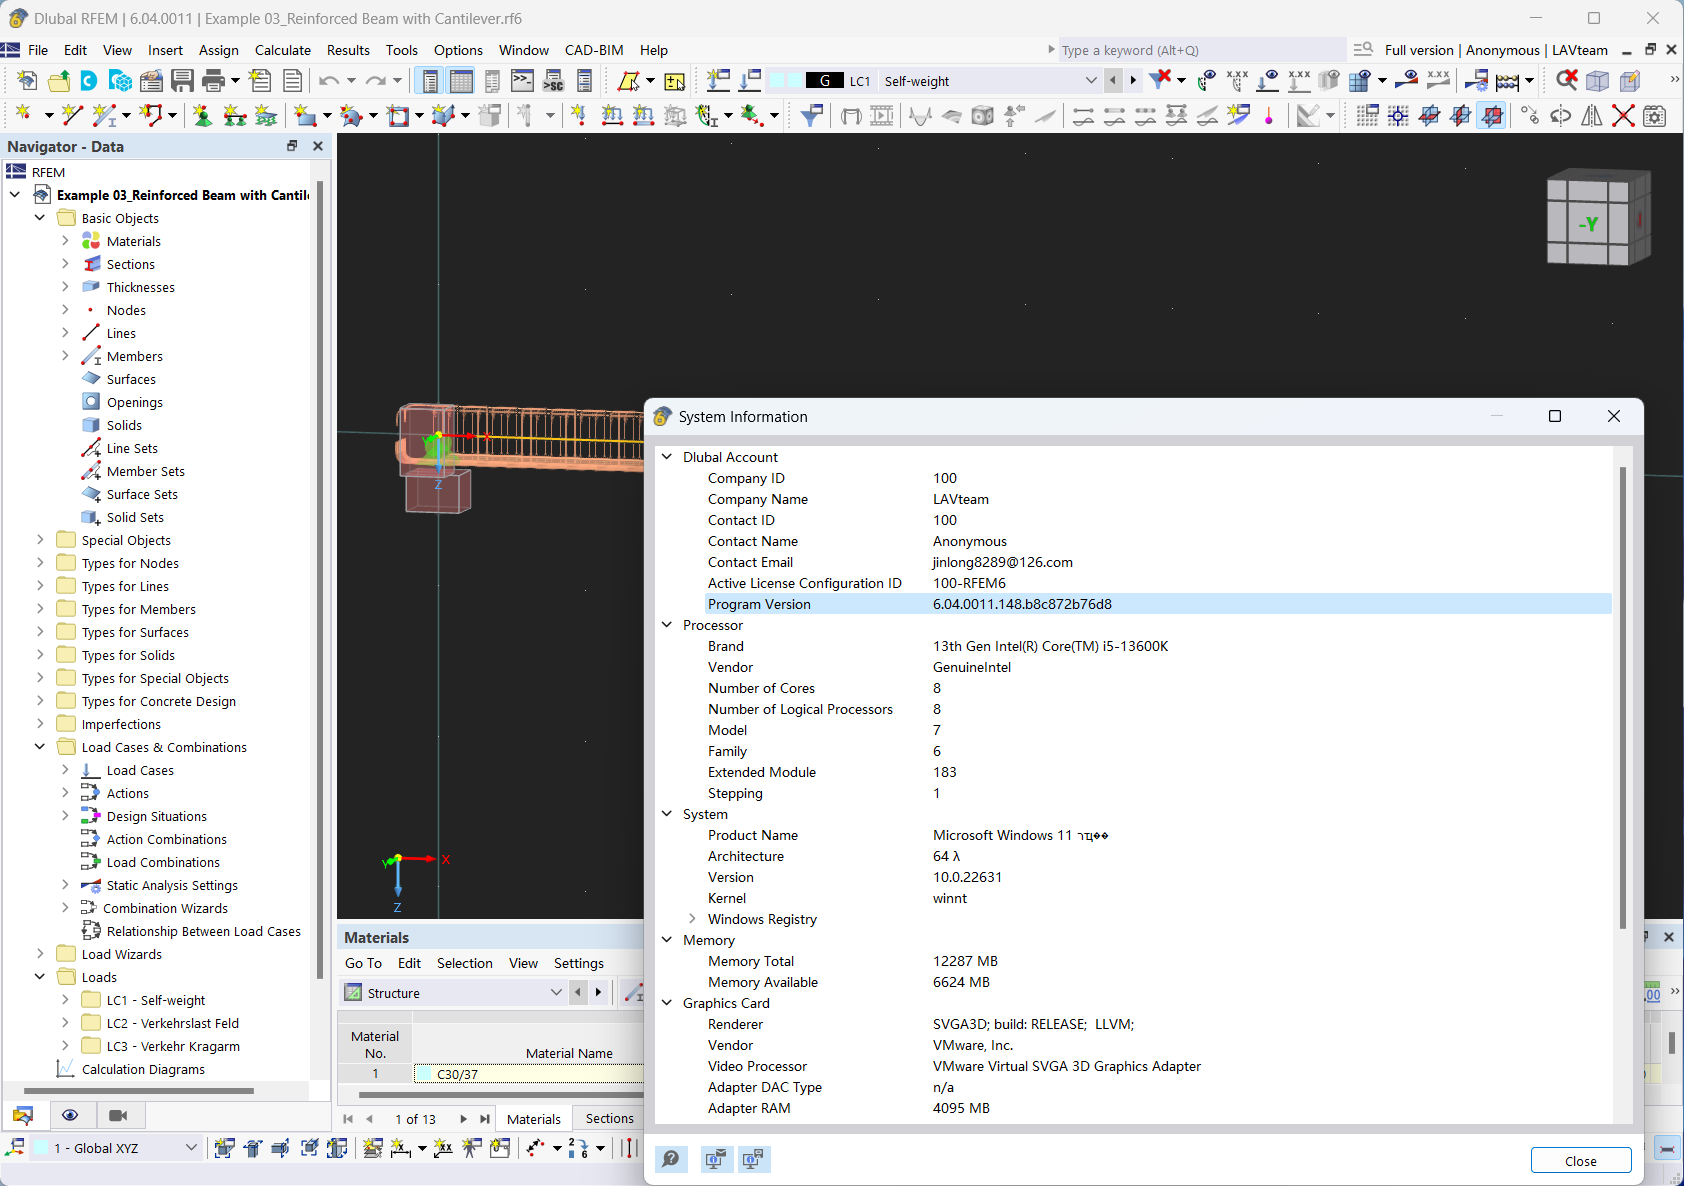Expand the Special Objects folder
Image resolution: width=1684 pixels, height=1186 pixels.
point(40,540)
